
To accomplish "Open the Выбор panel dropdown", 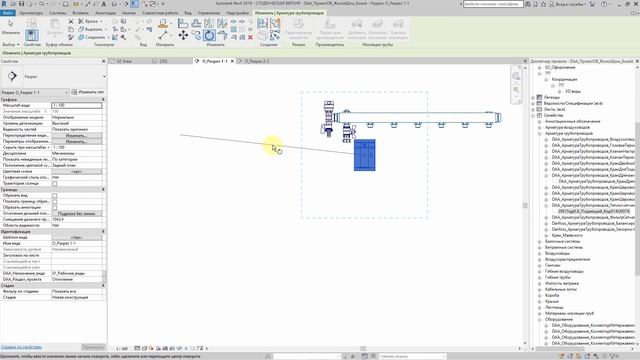I will point(11,44).
